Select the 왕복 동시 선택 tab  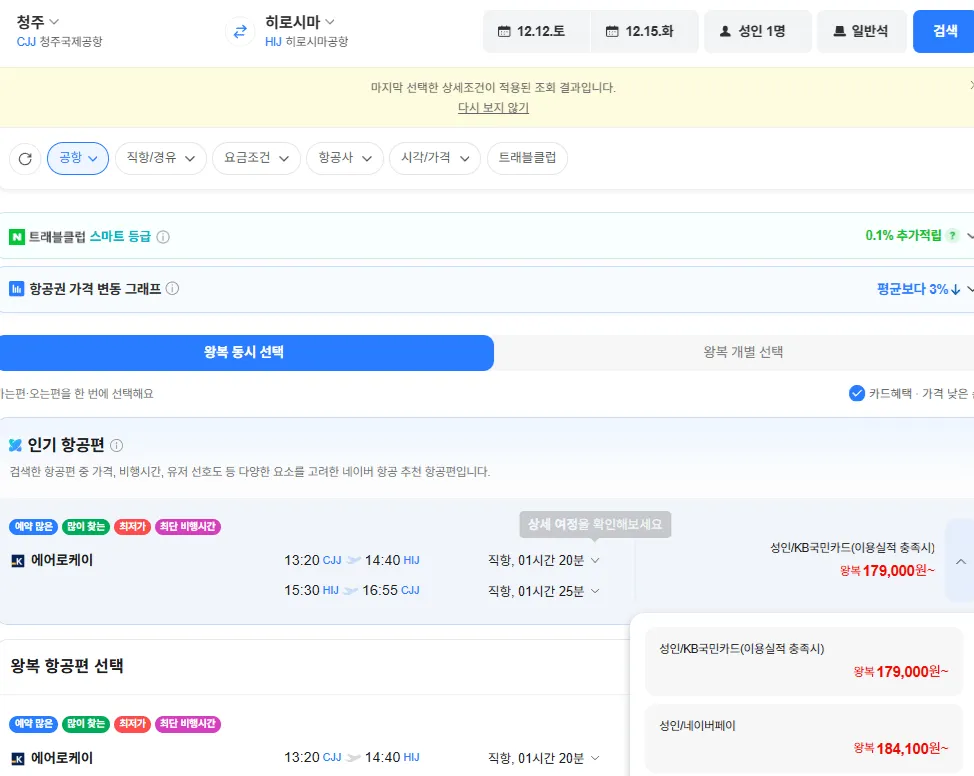[x=247, y=352]
